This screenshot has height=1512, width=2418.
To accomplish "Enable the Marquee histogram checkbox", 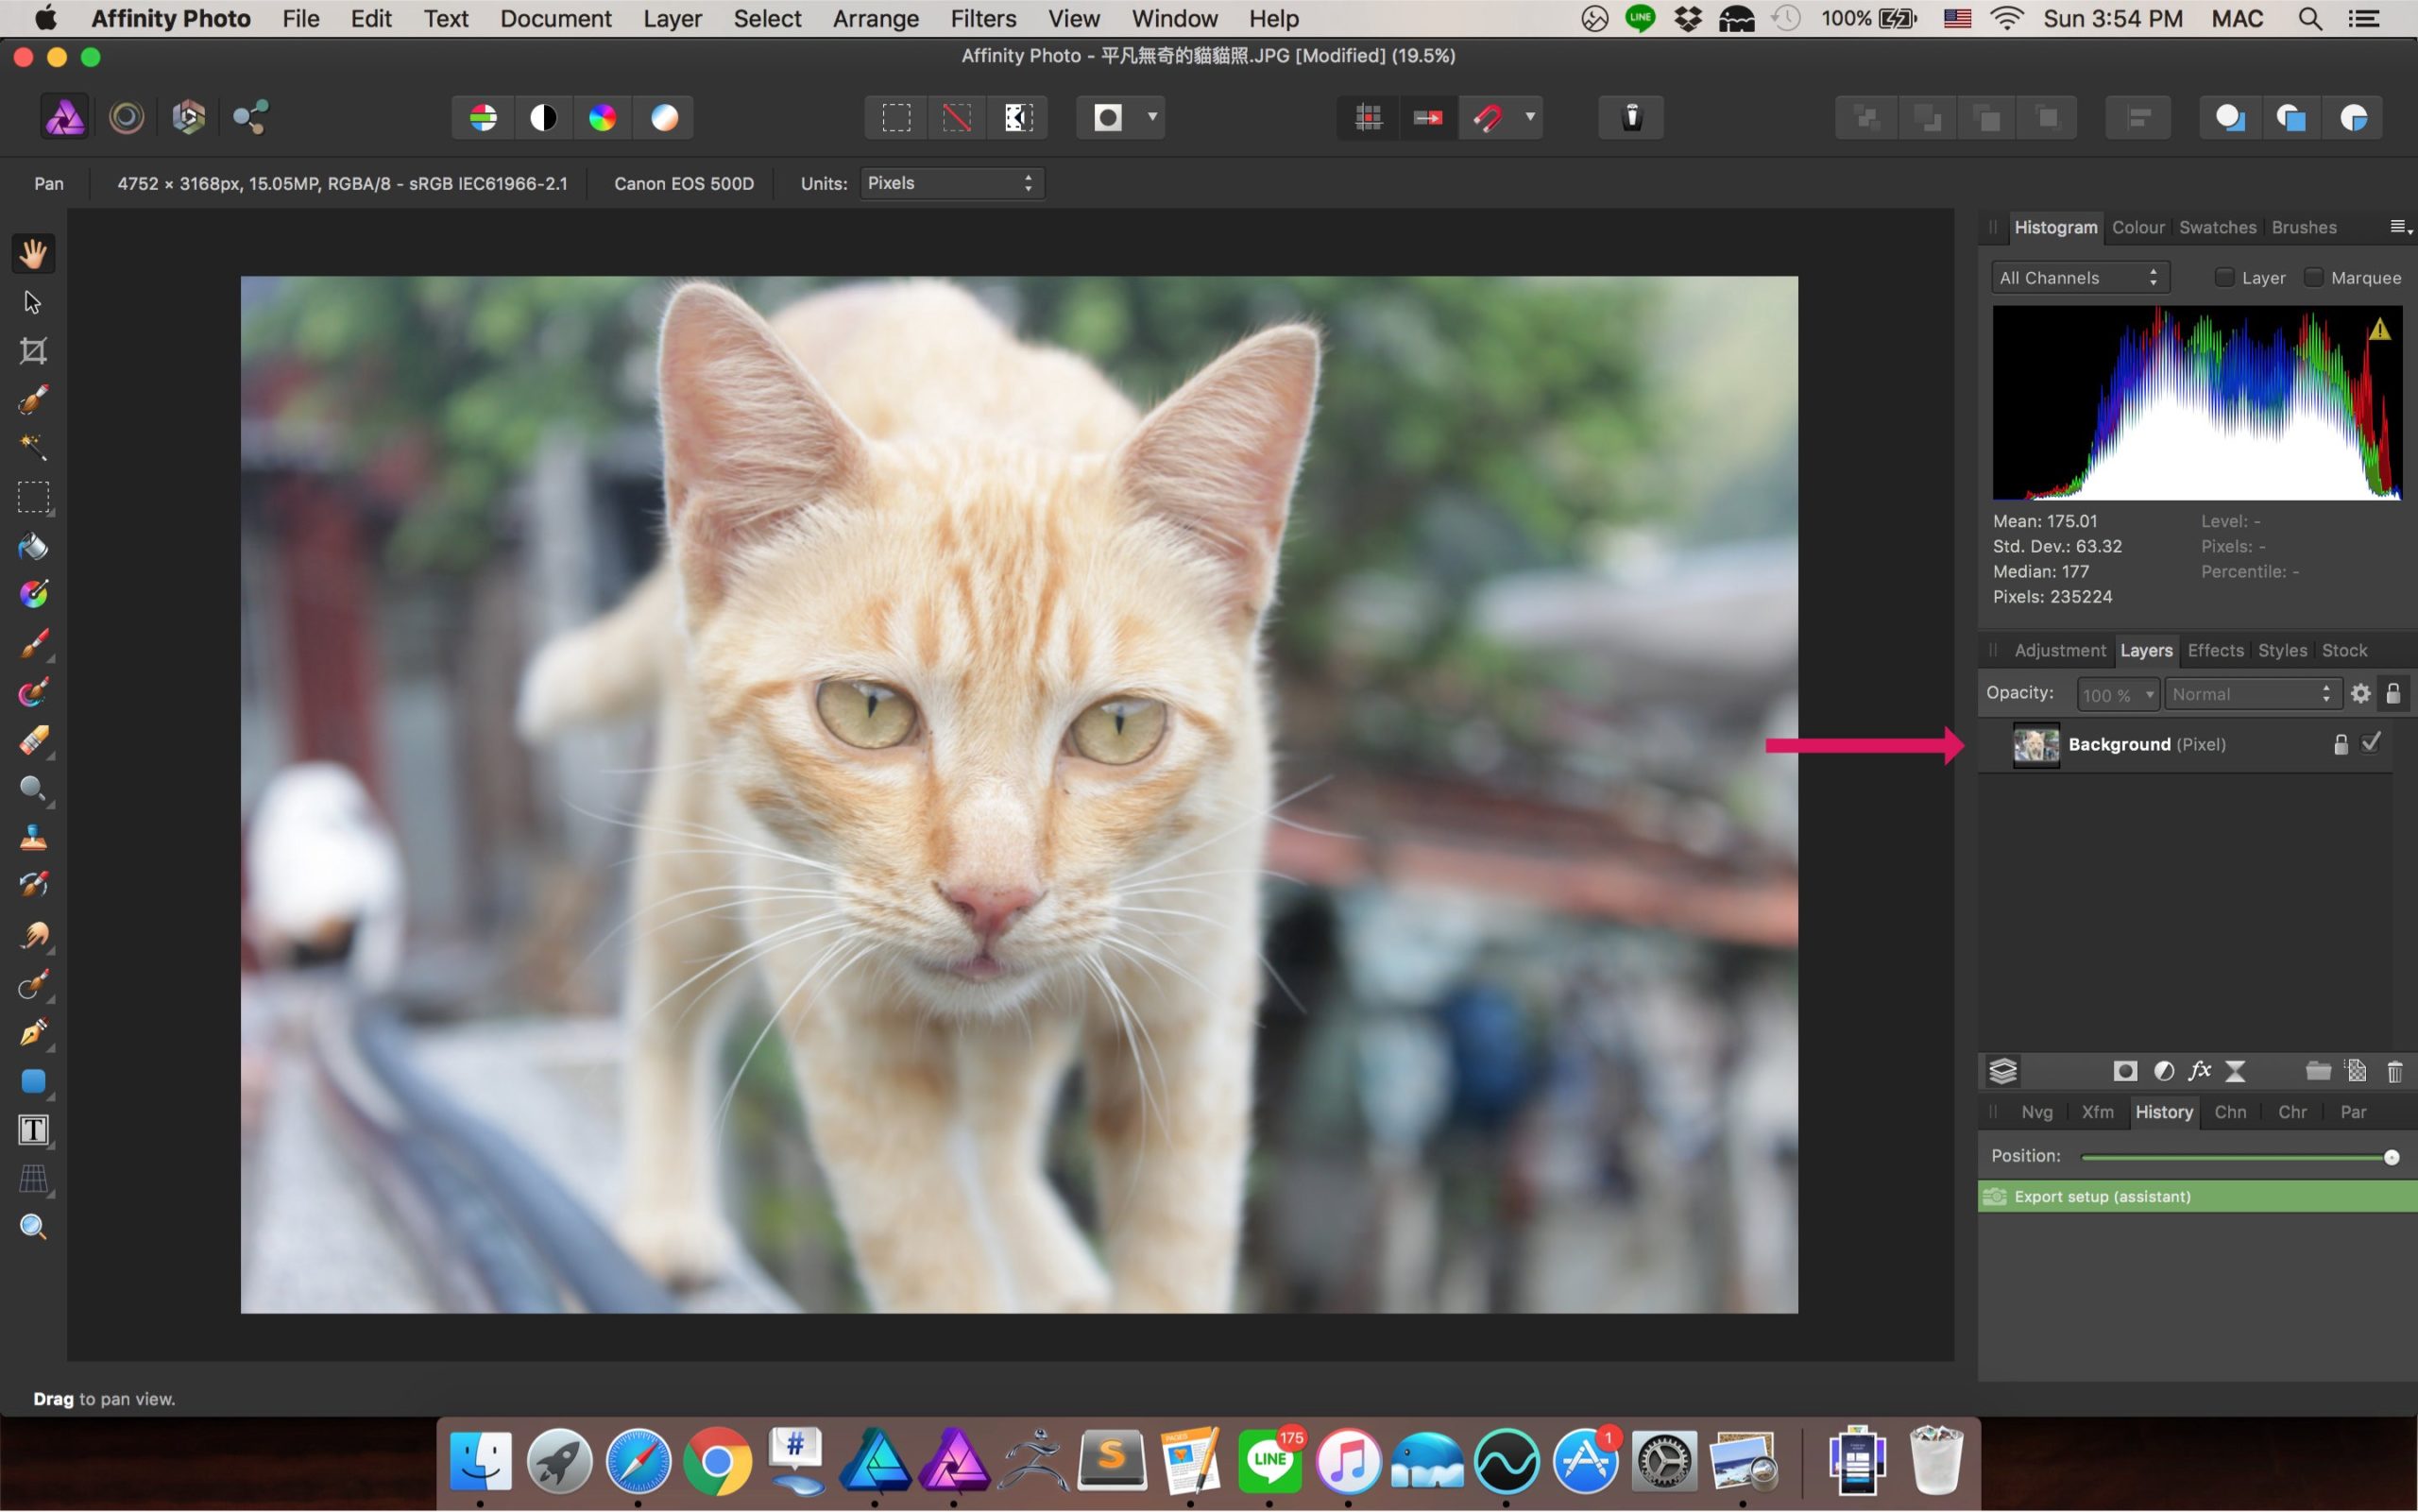I will pyautogui.click(x=2313, y=278).
